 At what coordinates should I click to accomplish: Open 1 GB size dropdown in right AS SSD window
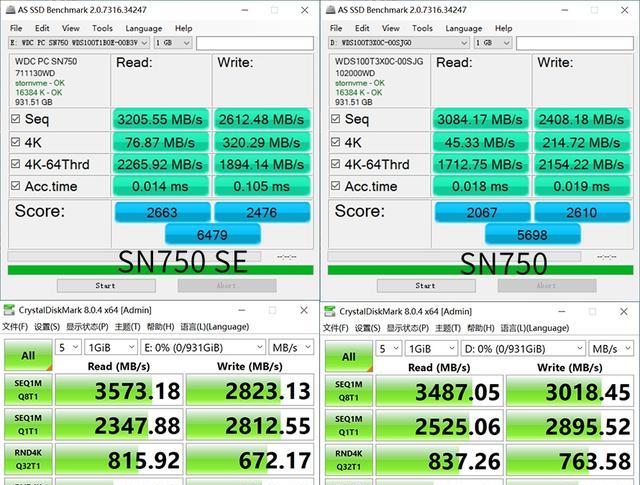click(x=493, y=42)
